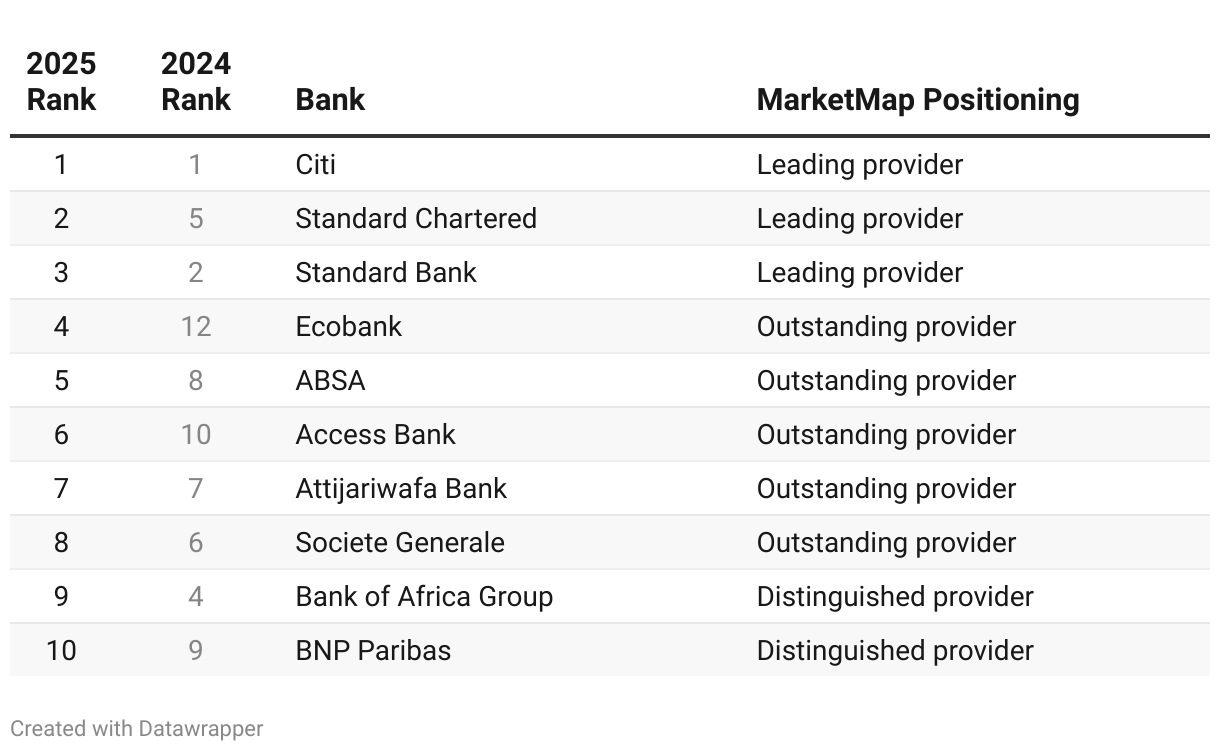Click Citi's Leading provider positioning cell
This screenshot has width=1220, height=752.
coord(859,165)
